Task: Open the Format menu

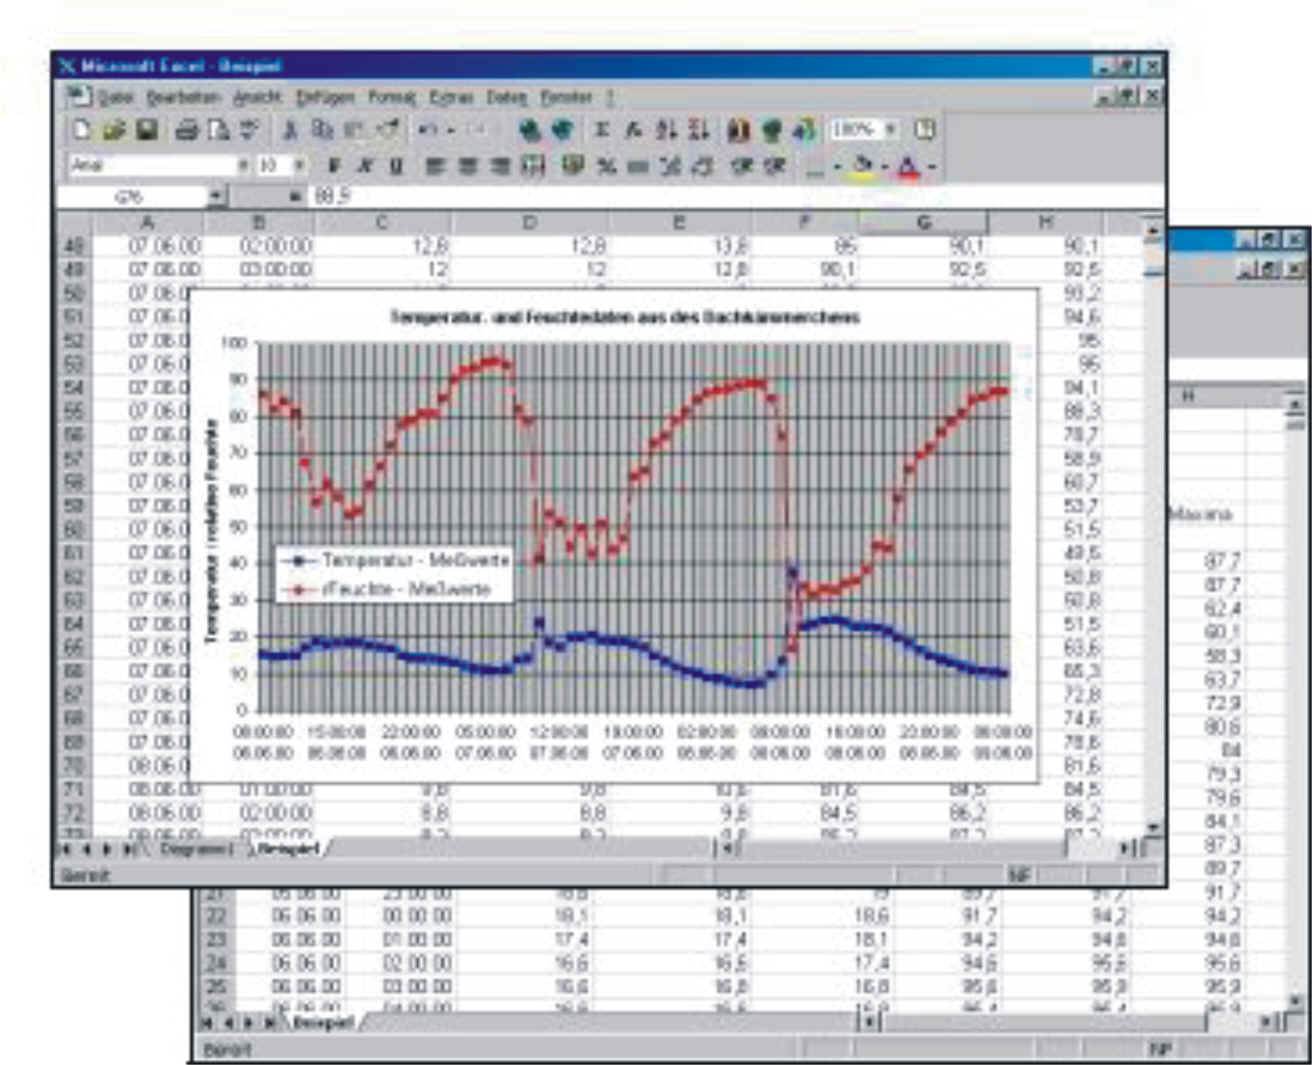Action: (391, 98)
